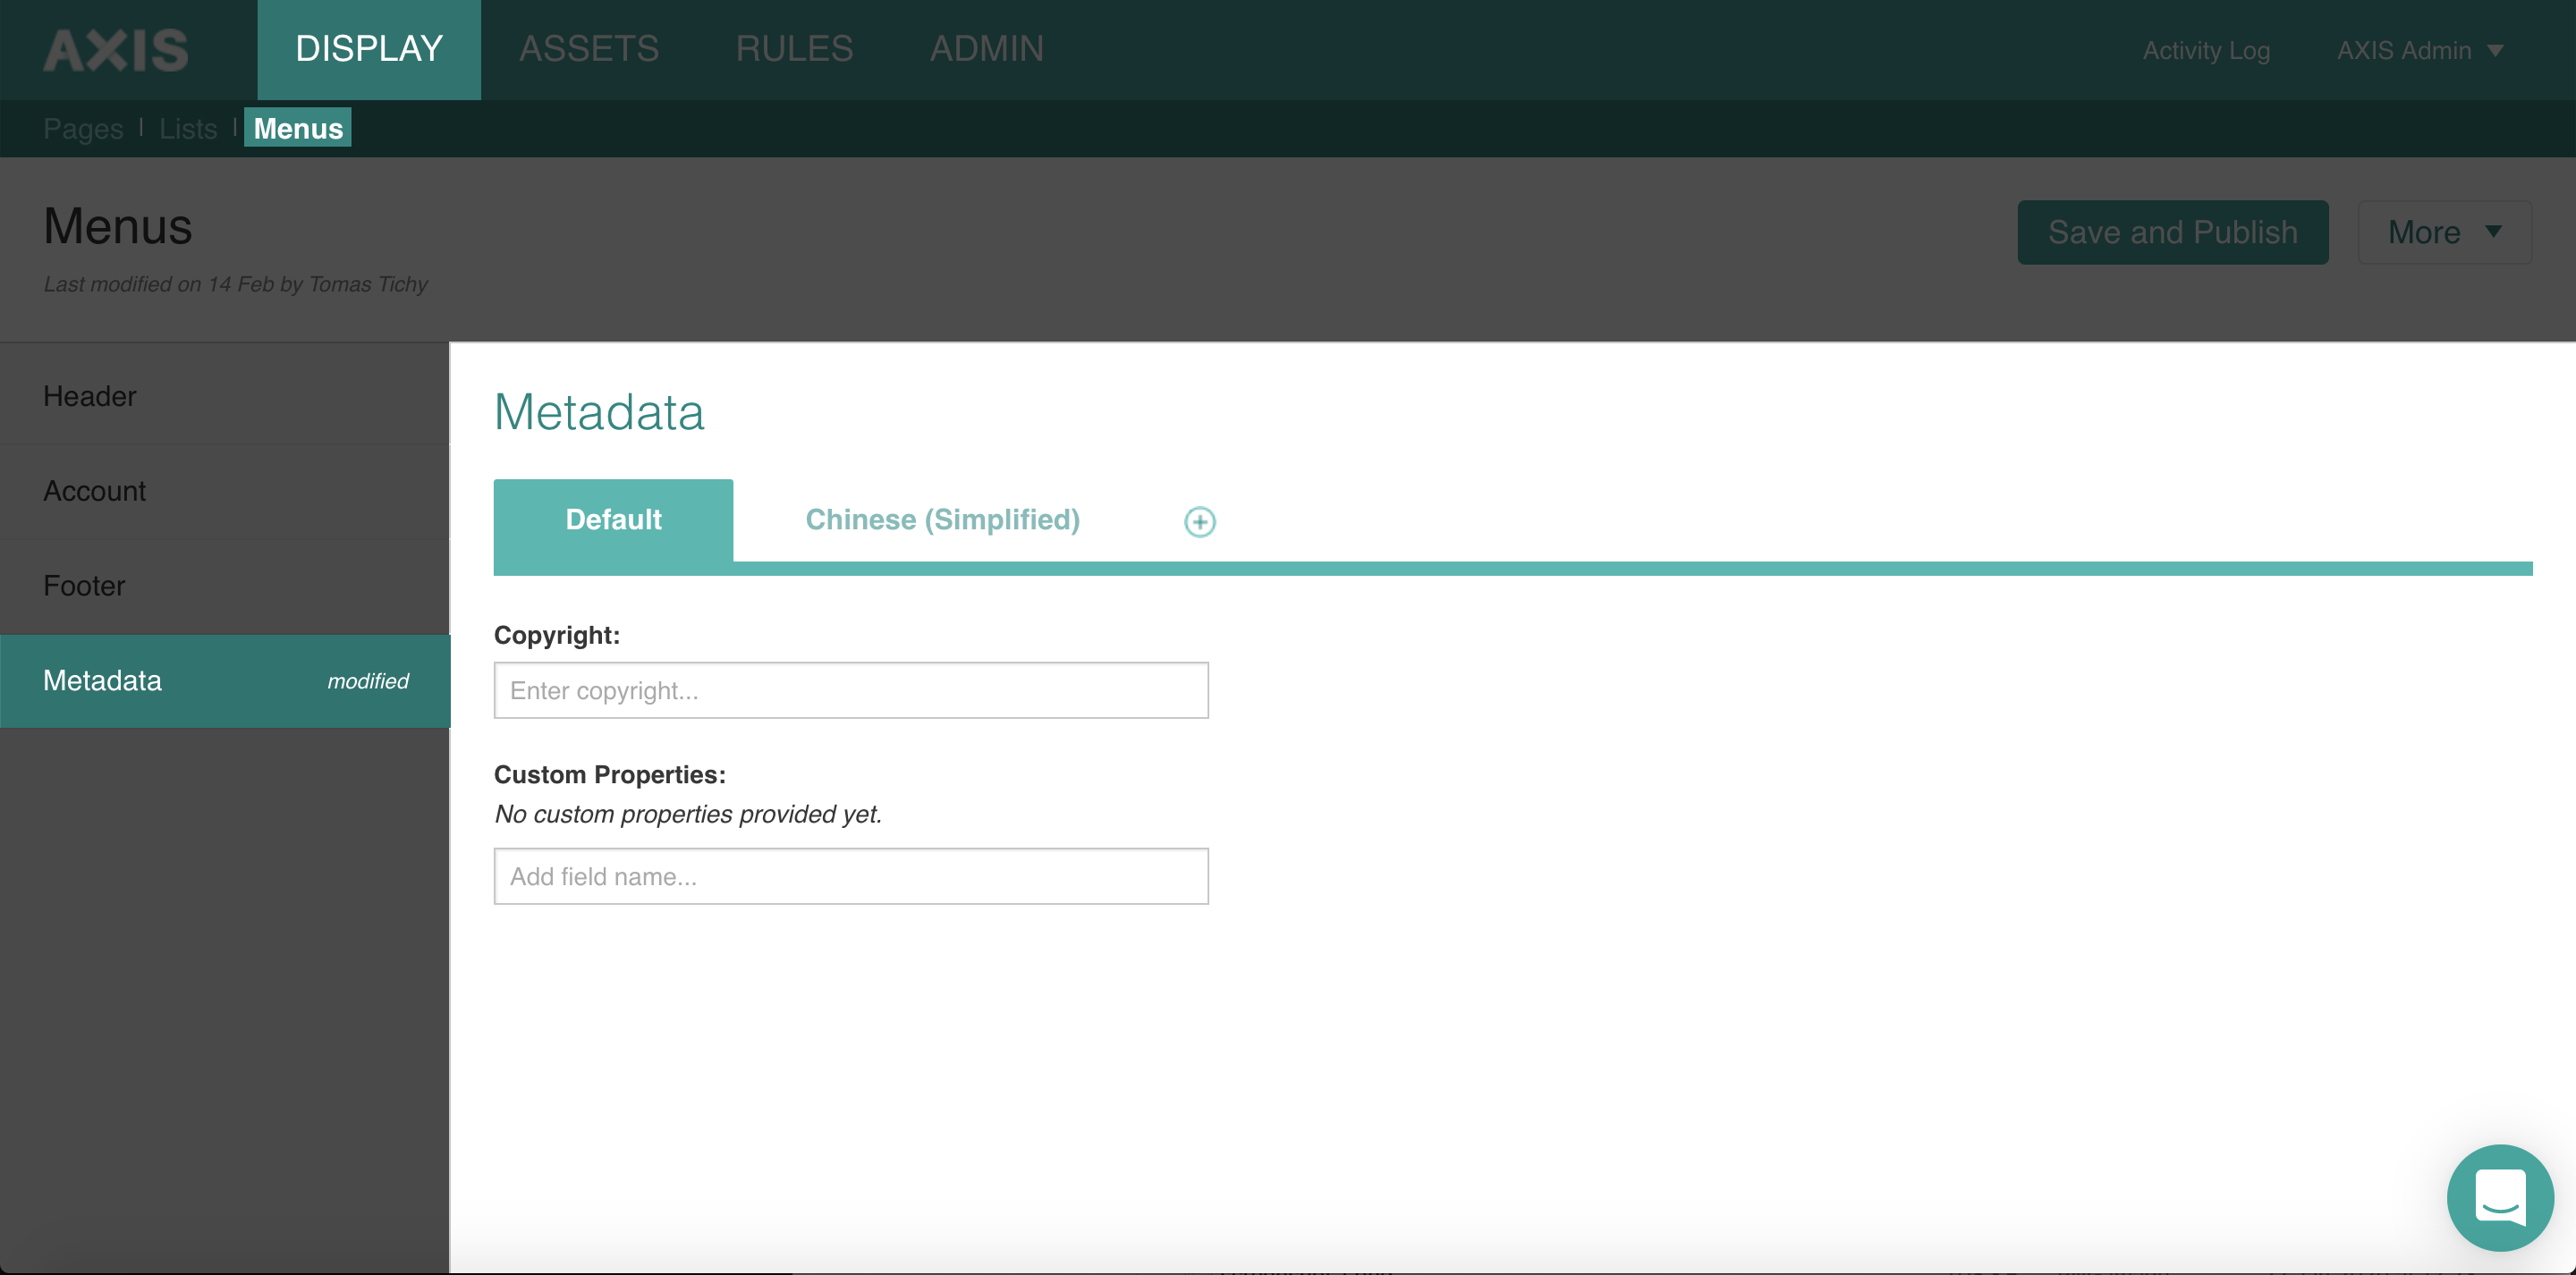Click the Custom Properties: label
The height and width of the screenshot is (1275, 2576).
click(x=610, y=774)
